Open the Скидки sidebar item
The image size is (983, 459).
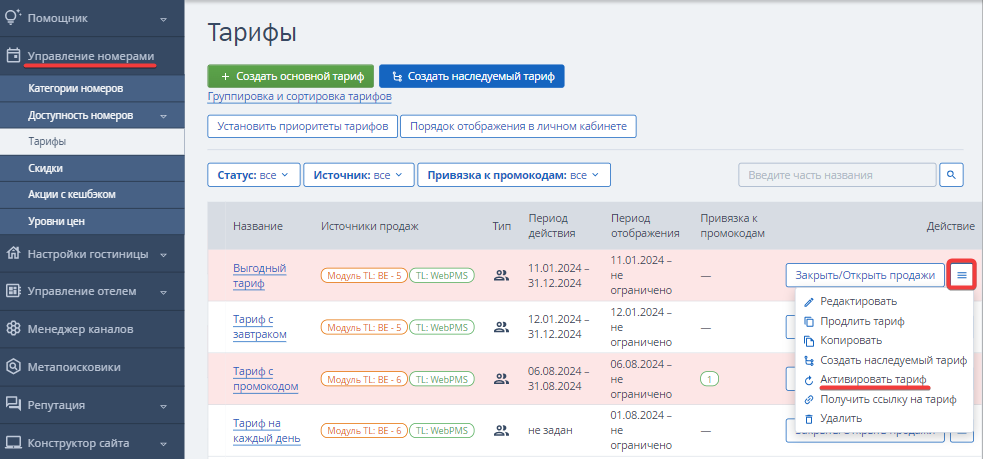click(x=92, y=169)
